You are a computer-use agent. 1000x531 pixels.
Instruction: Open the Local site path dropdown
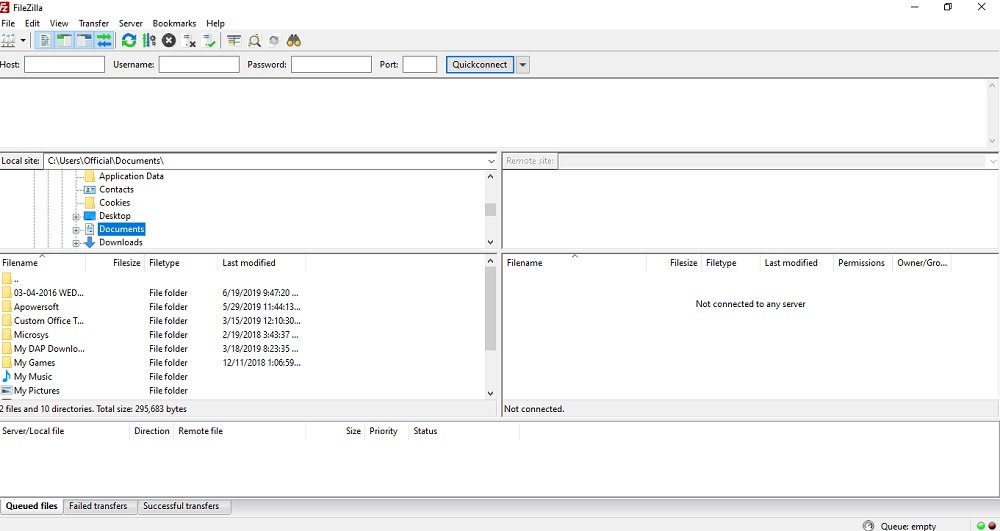click(490, 161)
